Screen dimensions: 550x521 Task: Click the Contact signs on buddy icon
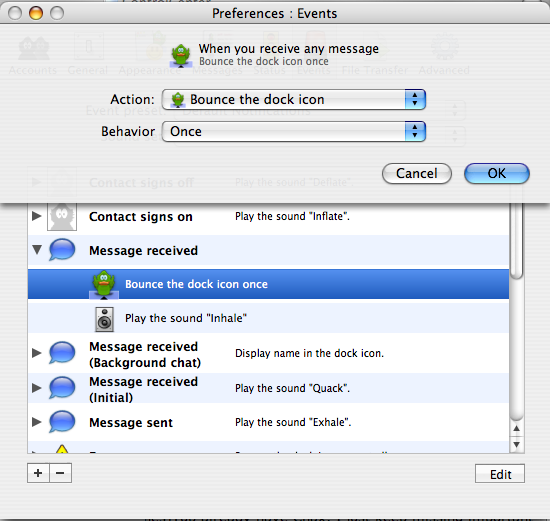point(62,216)
